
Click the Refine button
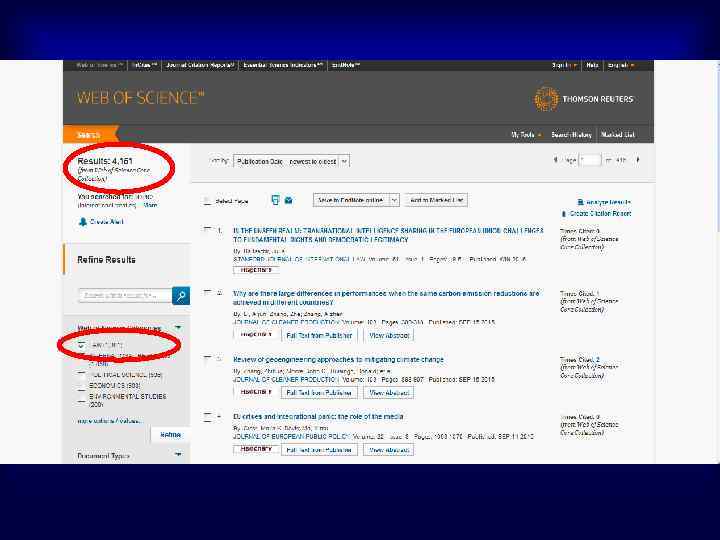(170, 434)
